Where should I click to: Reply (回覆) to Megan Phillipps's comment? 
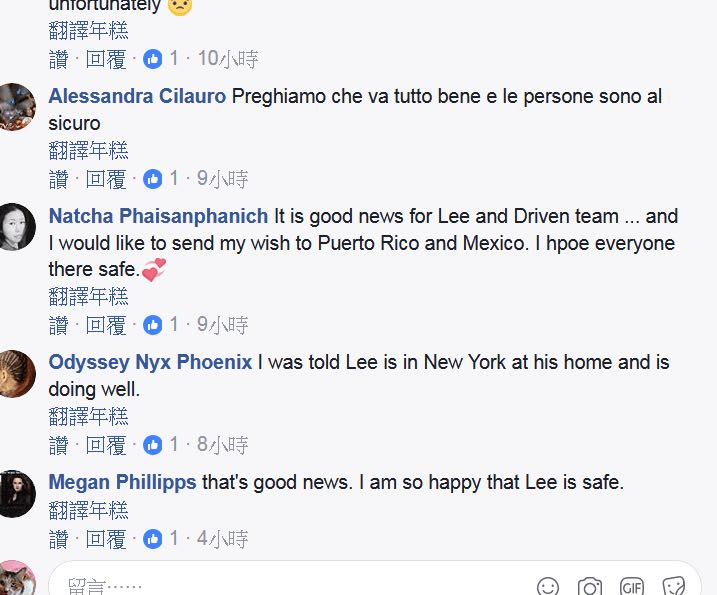point(106,539)
